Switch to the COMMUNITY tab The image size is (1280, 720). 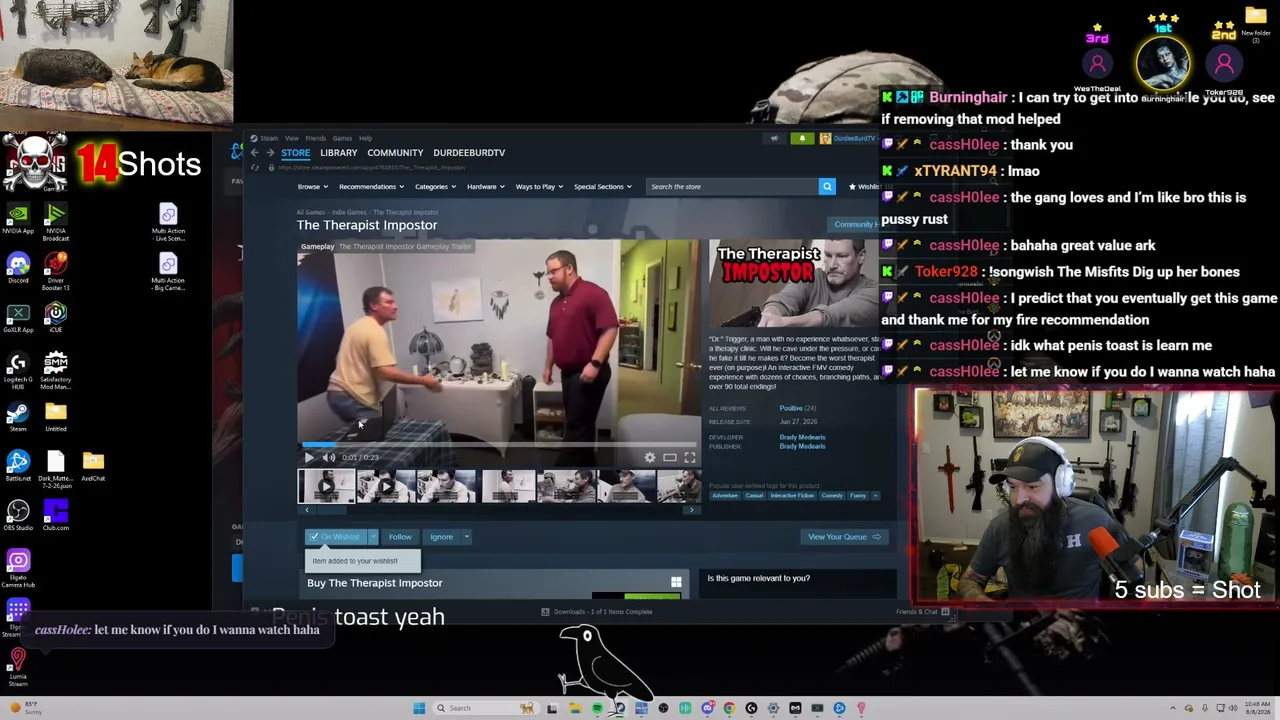tap(395, 153)
